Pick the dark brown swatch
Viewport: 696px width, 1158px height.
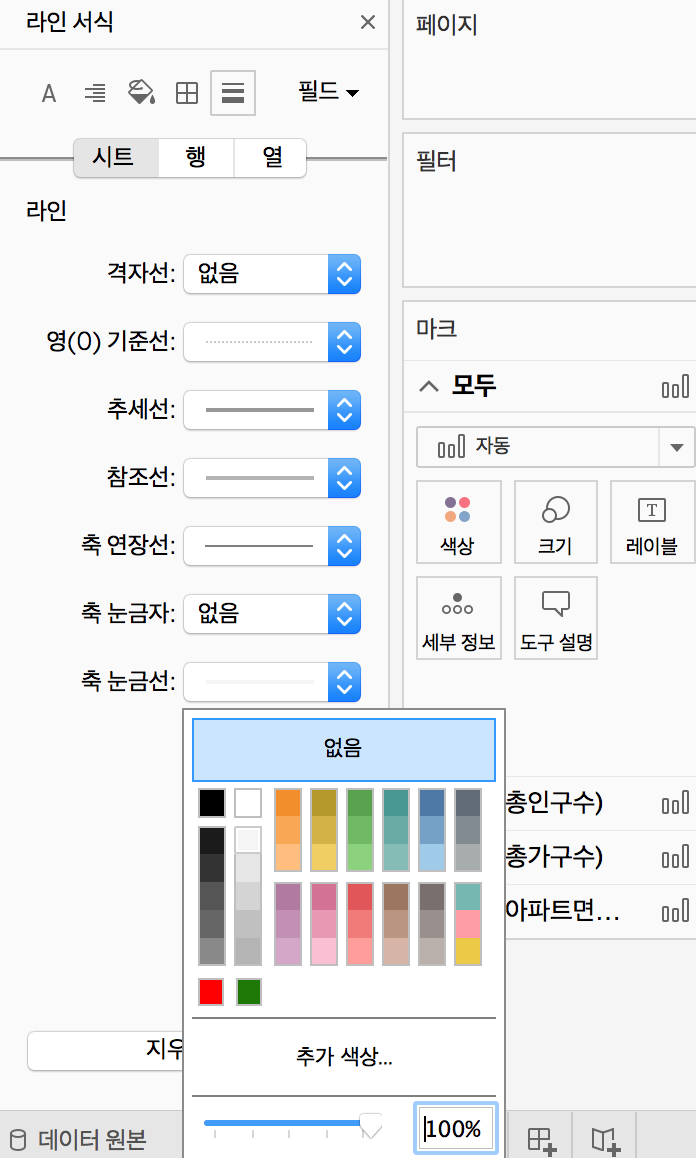[396, 897]
